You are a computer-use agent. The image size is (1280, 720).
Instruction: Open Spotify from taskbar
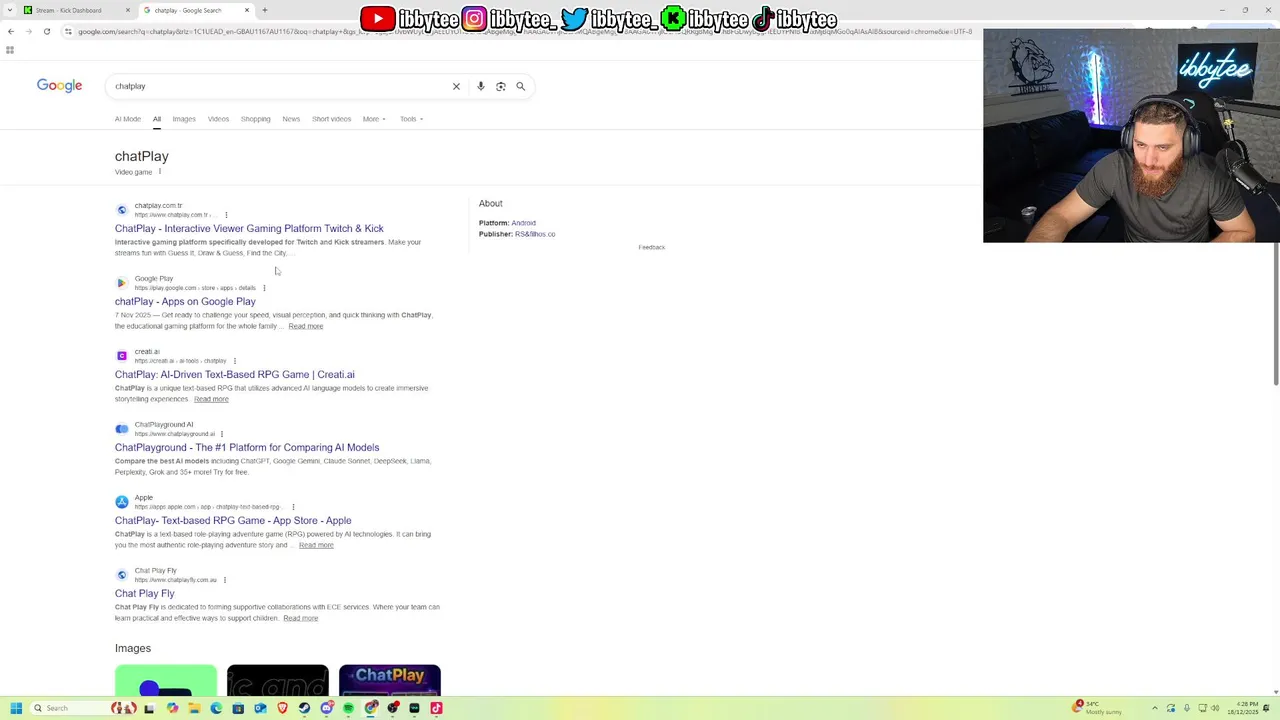348,708
